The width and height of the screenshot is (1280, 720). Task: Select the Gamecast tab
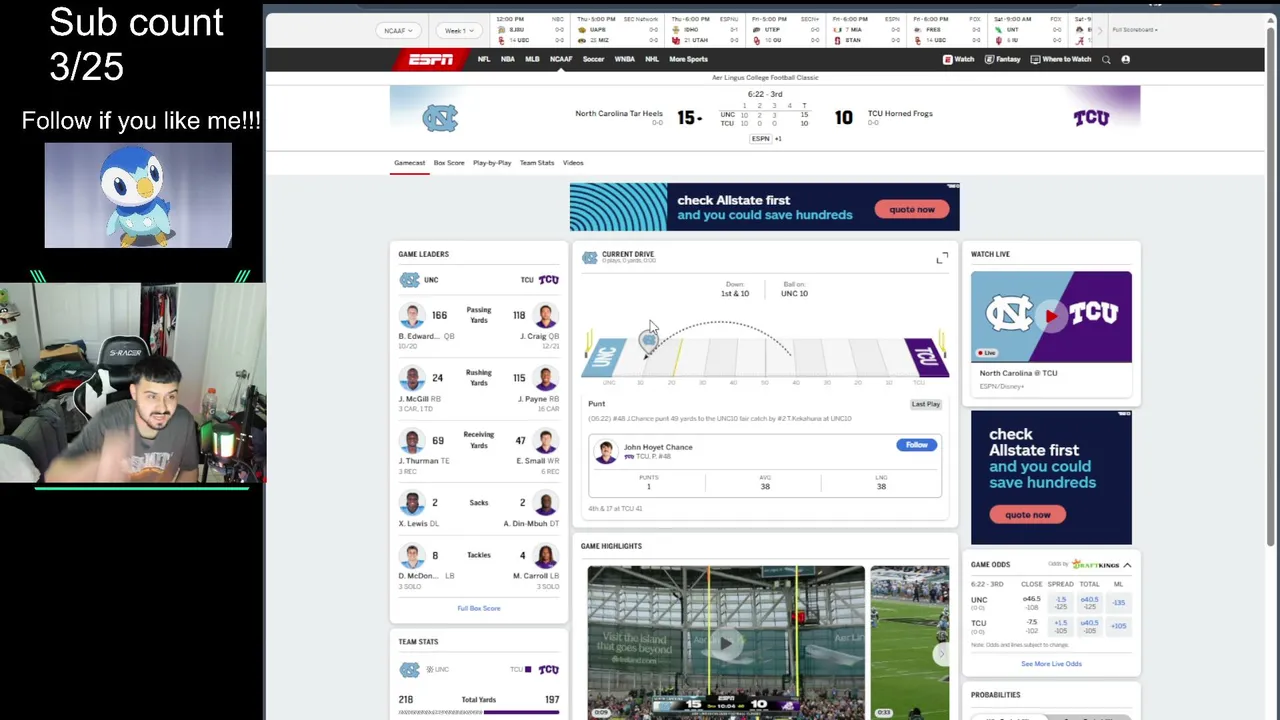[x=409, y=163]
